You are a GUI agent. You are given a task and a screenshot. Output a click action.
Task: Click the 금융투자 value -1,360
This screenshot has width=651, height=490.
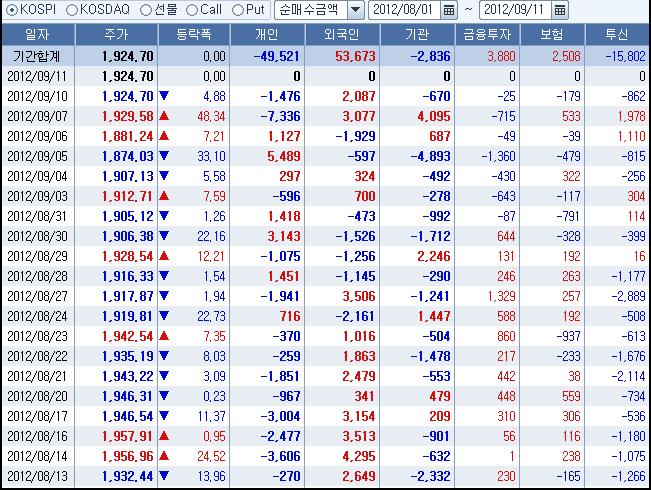click(498, 156)
